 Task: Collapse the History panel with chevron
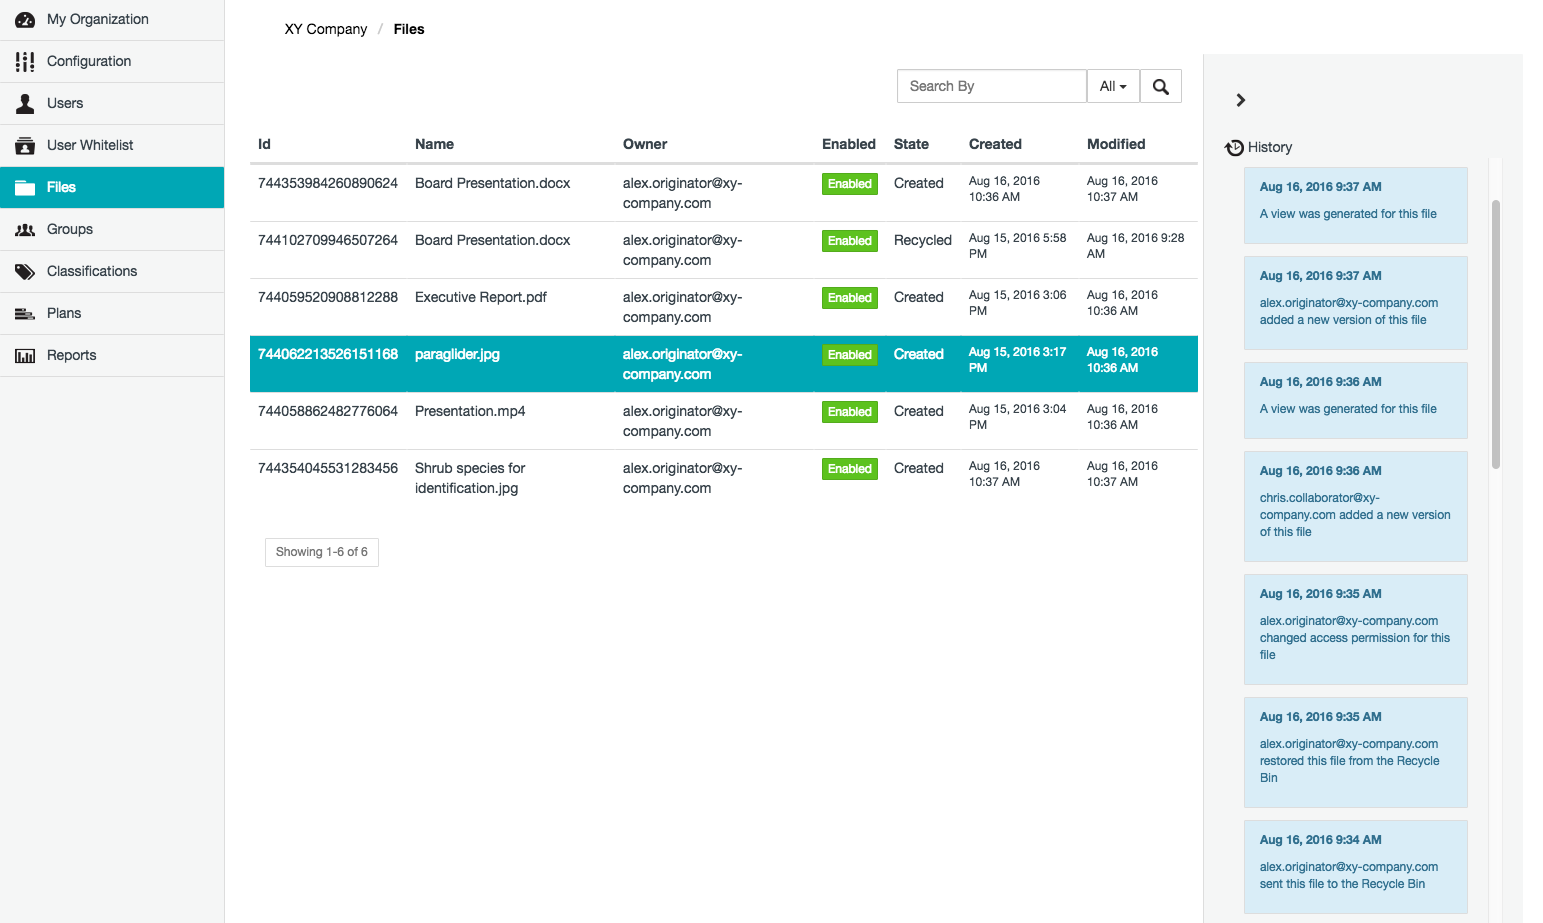pyautogui.click(x=1241, y=100)
